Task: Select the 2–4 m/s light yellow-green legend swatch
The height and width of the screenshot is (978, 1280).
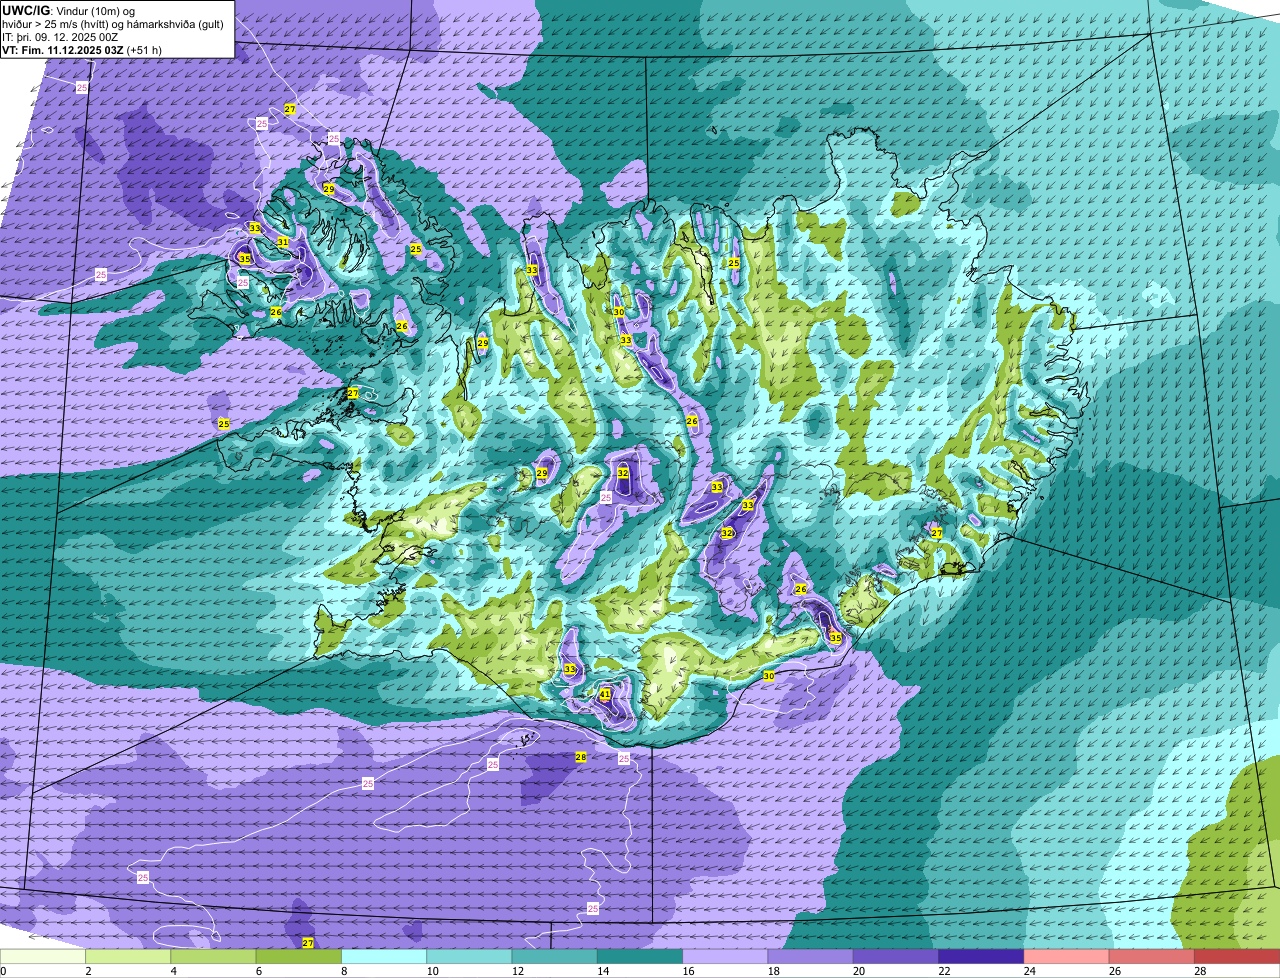Action: pos(128,956)
